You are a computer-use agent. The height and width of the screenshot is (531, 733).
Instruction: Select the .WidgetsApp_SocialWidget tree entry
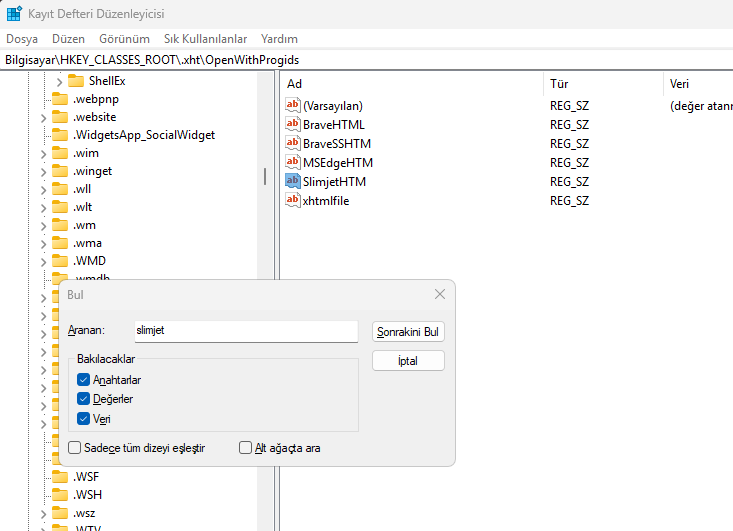[144, 135]
